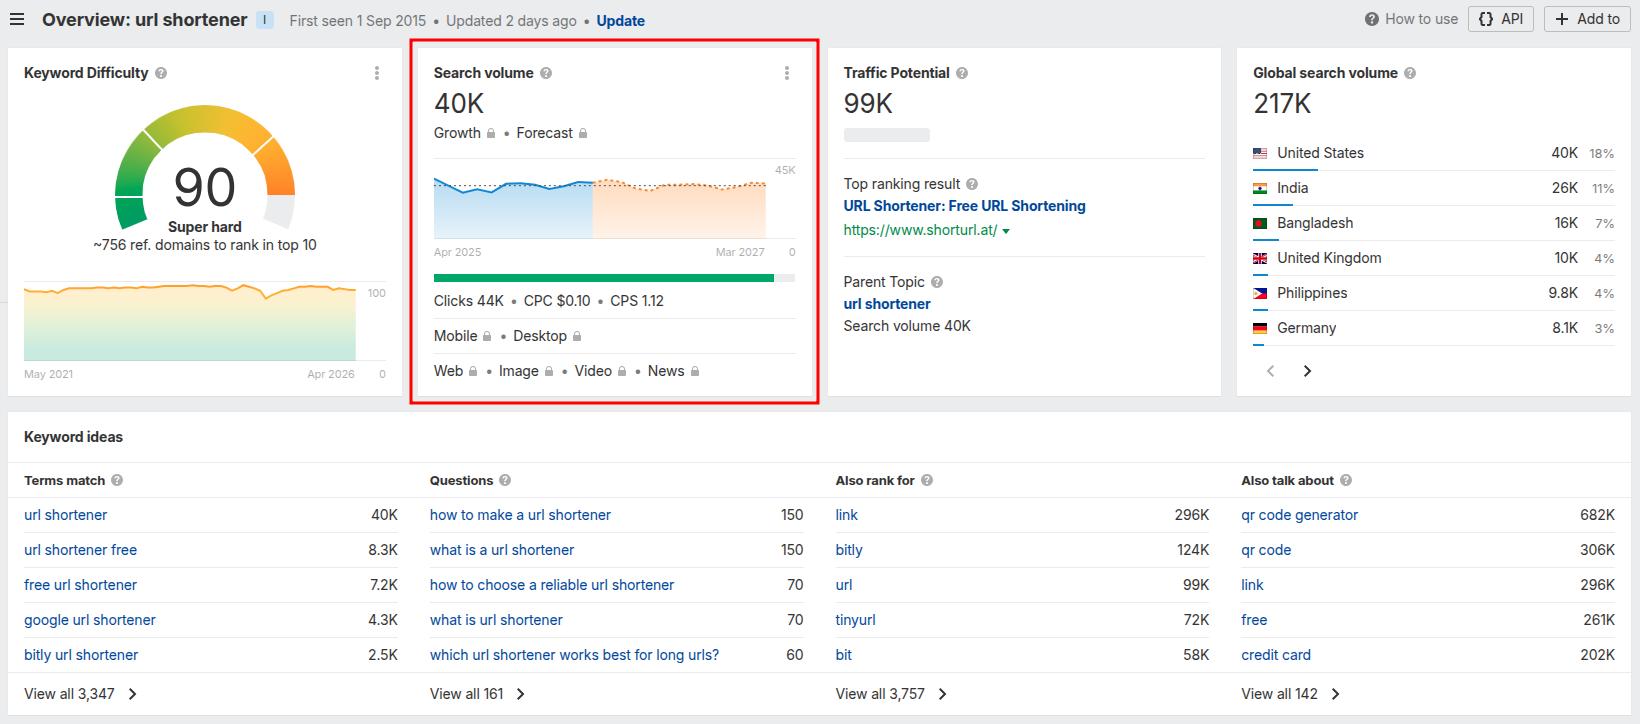This screenshot has height=724, width=1640.
Task: Click the lock icon beside Growth
Action: 491,133
